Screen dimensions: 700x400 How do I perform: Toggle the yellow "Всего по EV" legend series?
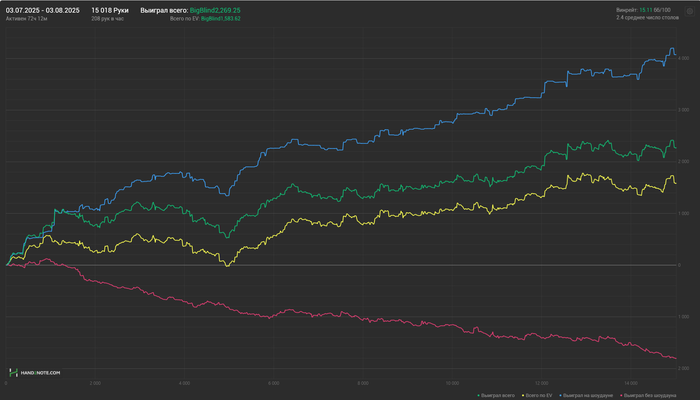(x=537, y=396)
